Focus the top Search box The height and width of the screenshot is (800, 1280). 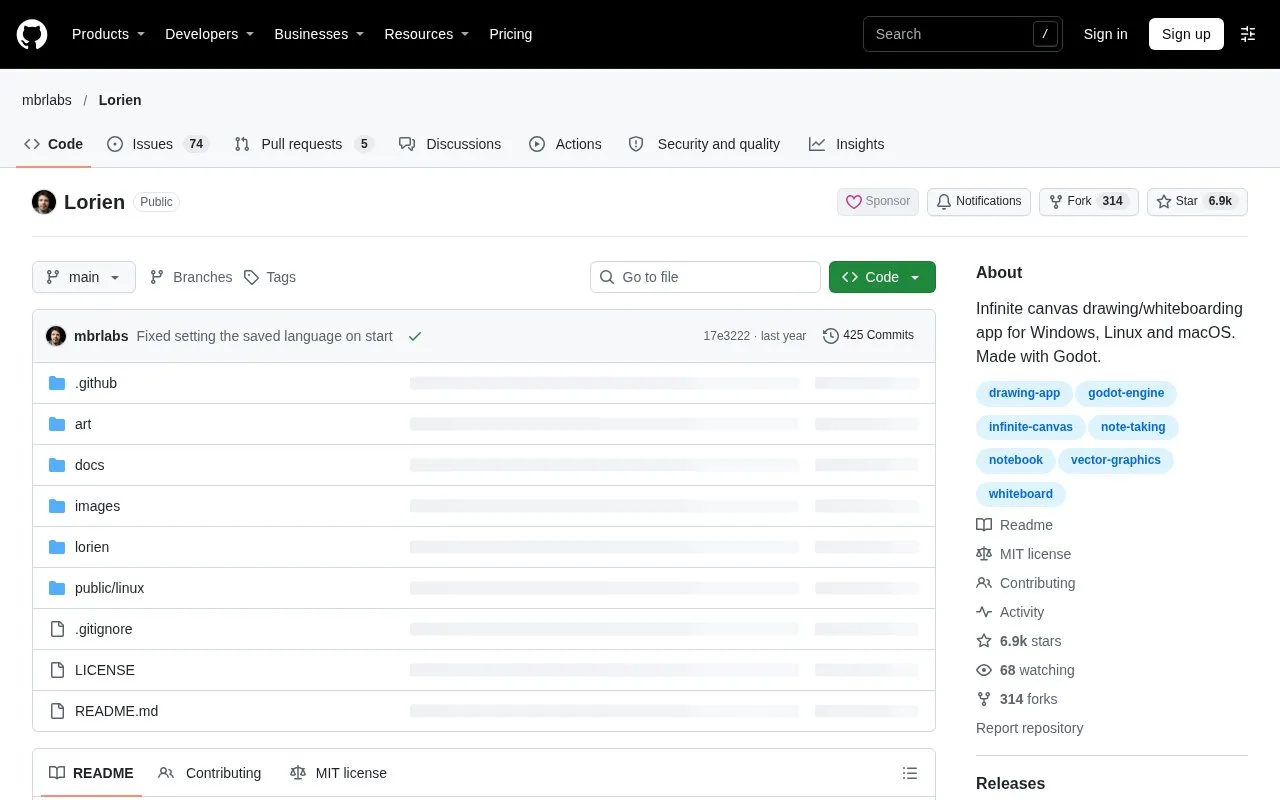tap(962, 34)
